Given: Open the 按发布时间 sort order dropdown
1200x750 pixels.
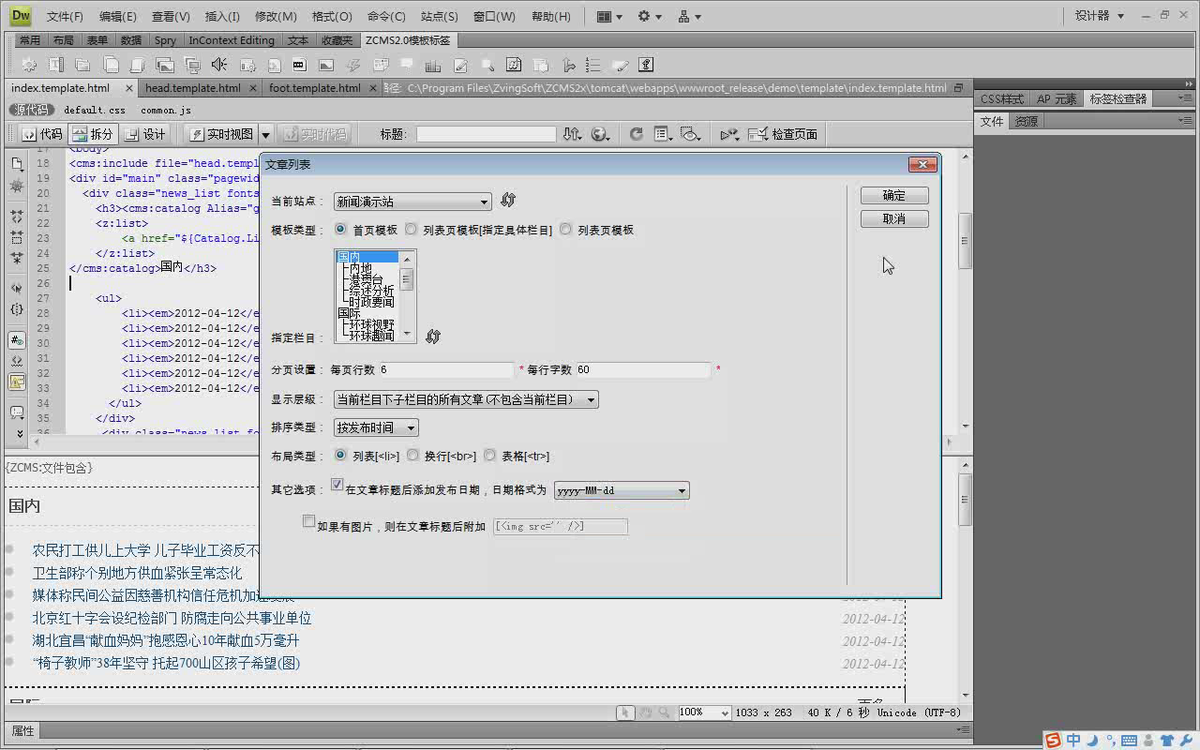Looking at the screenshot, I should click(x=375, y=427).
